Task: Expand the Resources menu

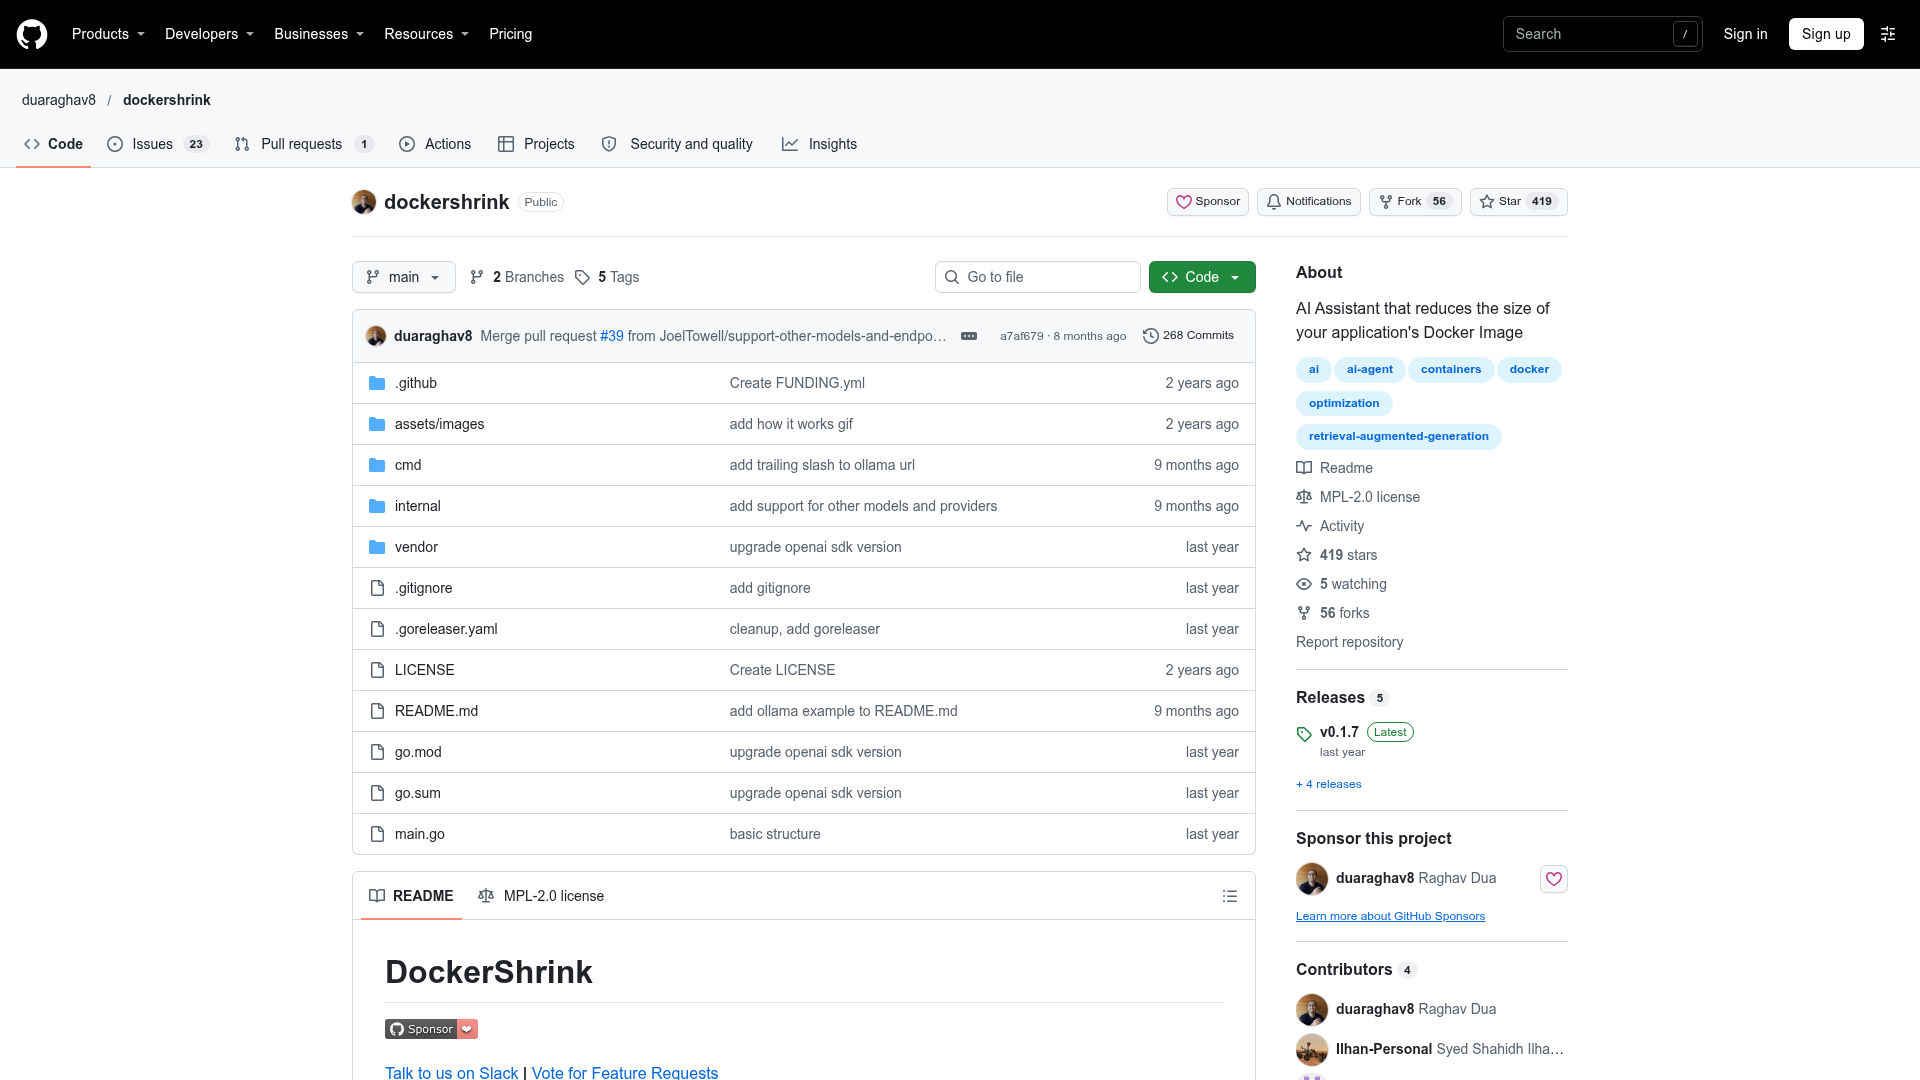Action: point(426,34)
